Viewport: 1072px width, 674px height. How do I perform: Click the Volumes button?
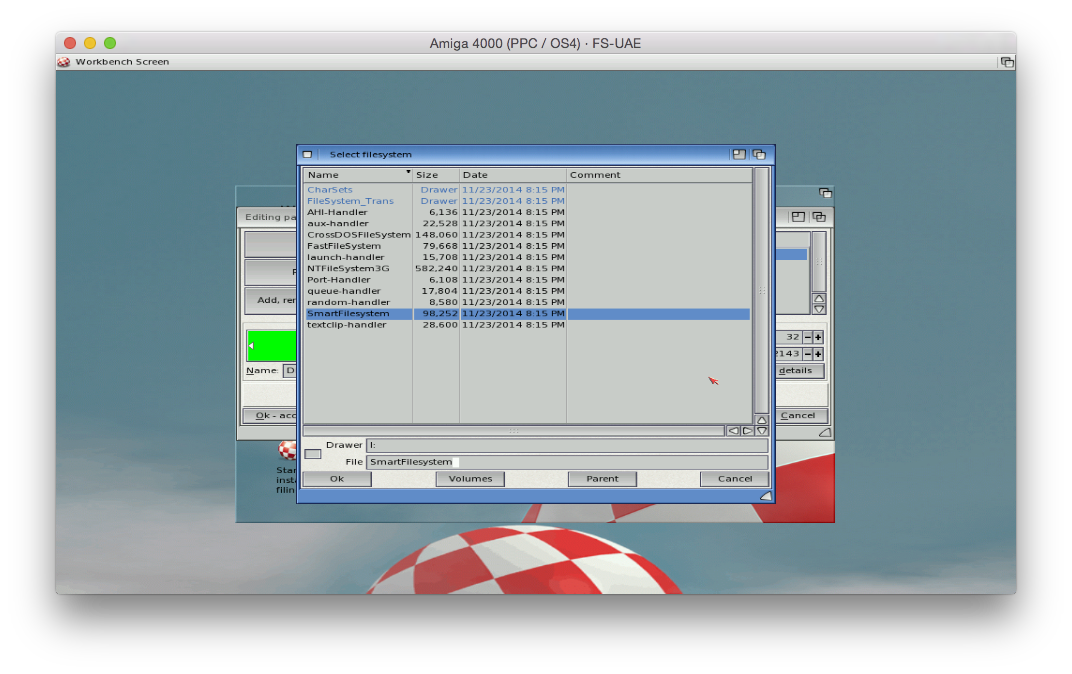pos(470,479)
